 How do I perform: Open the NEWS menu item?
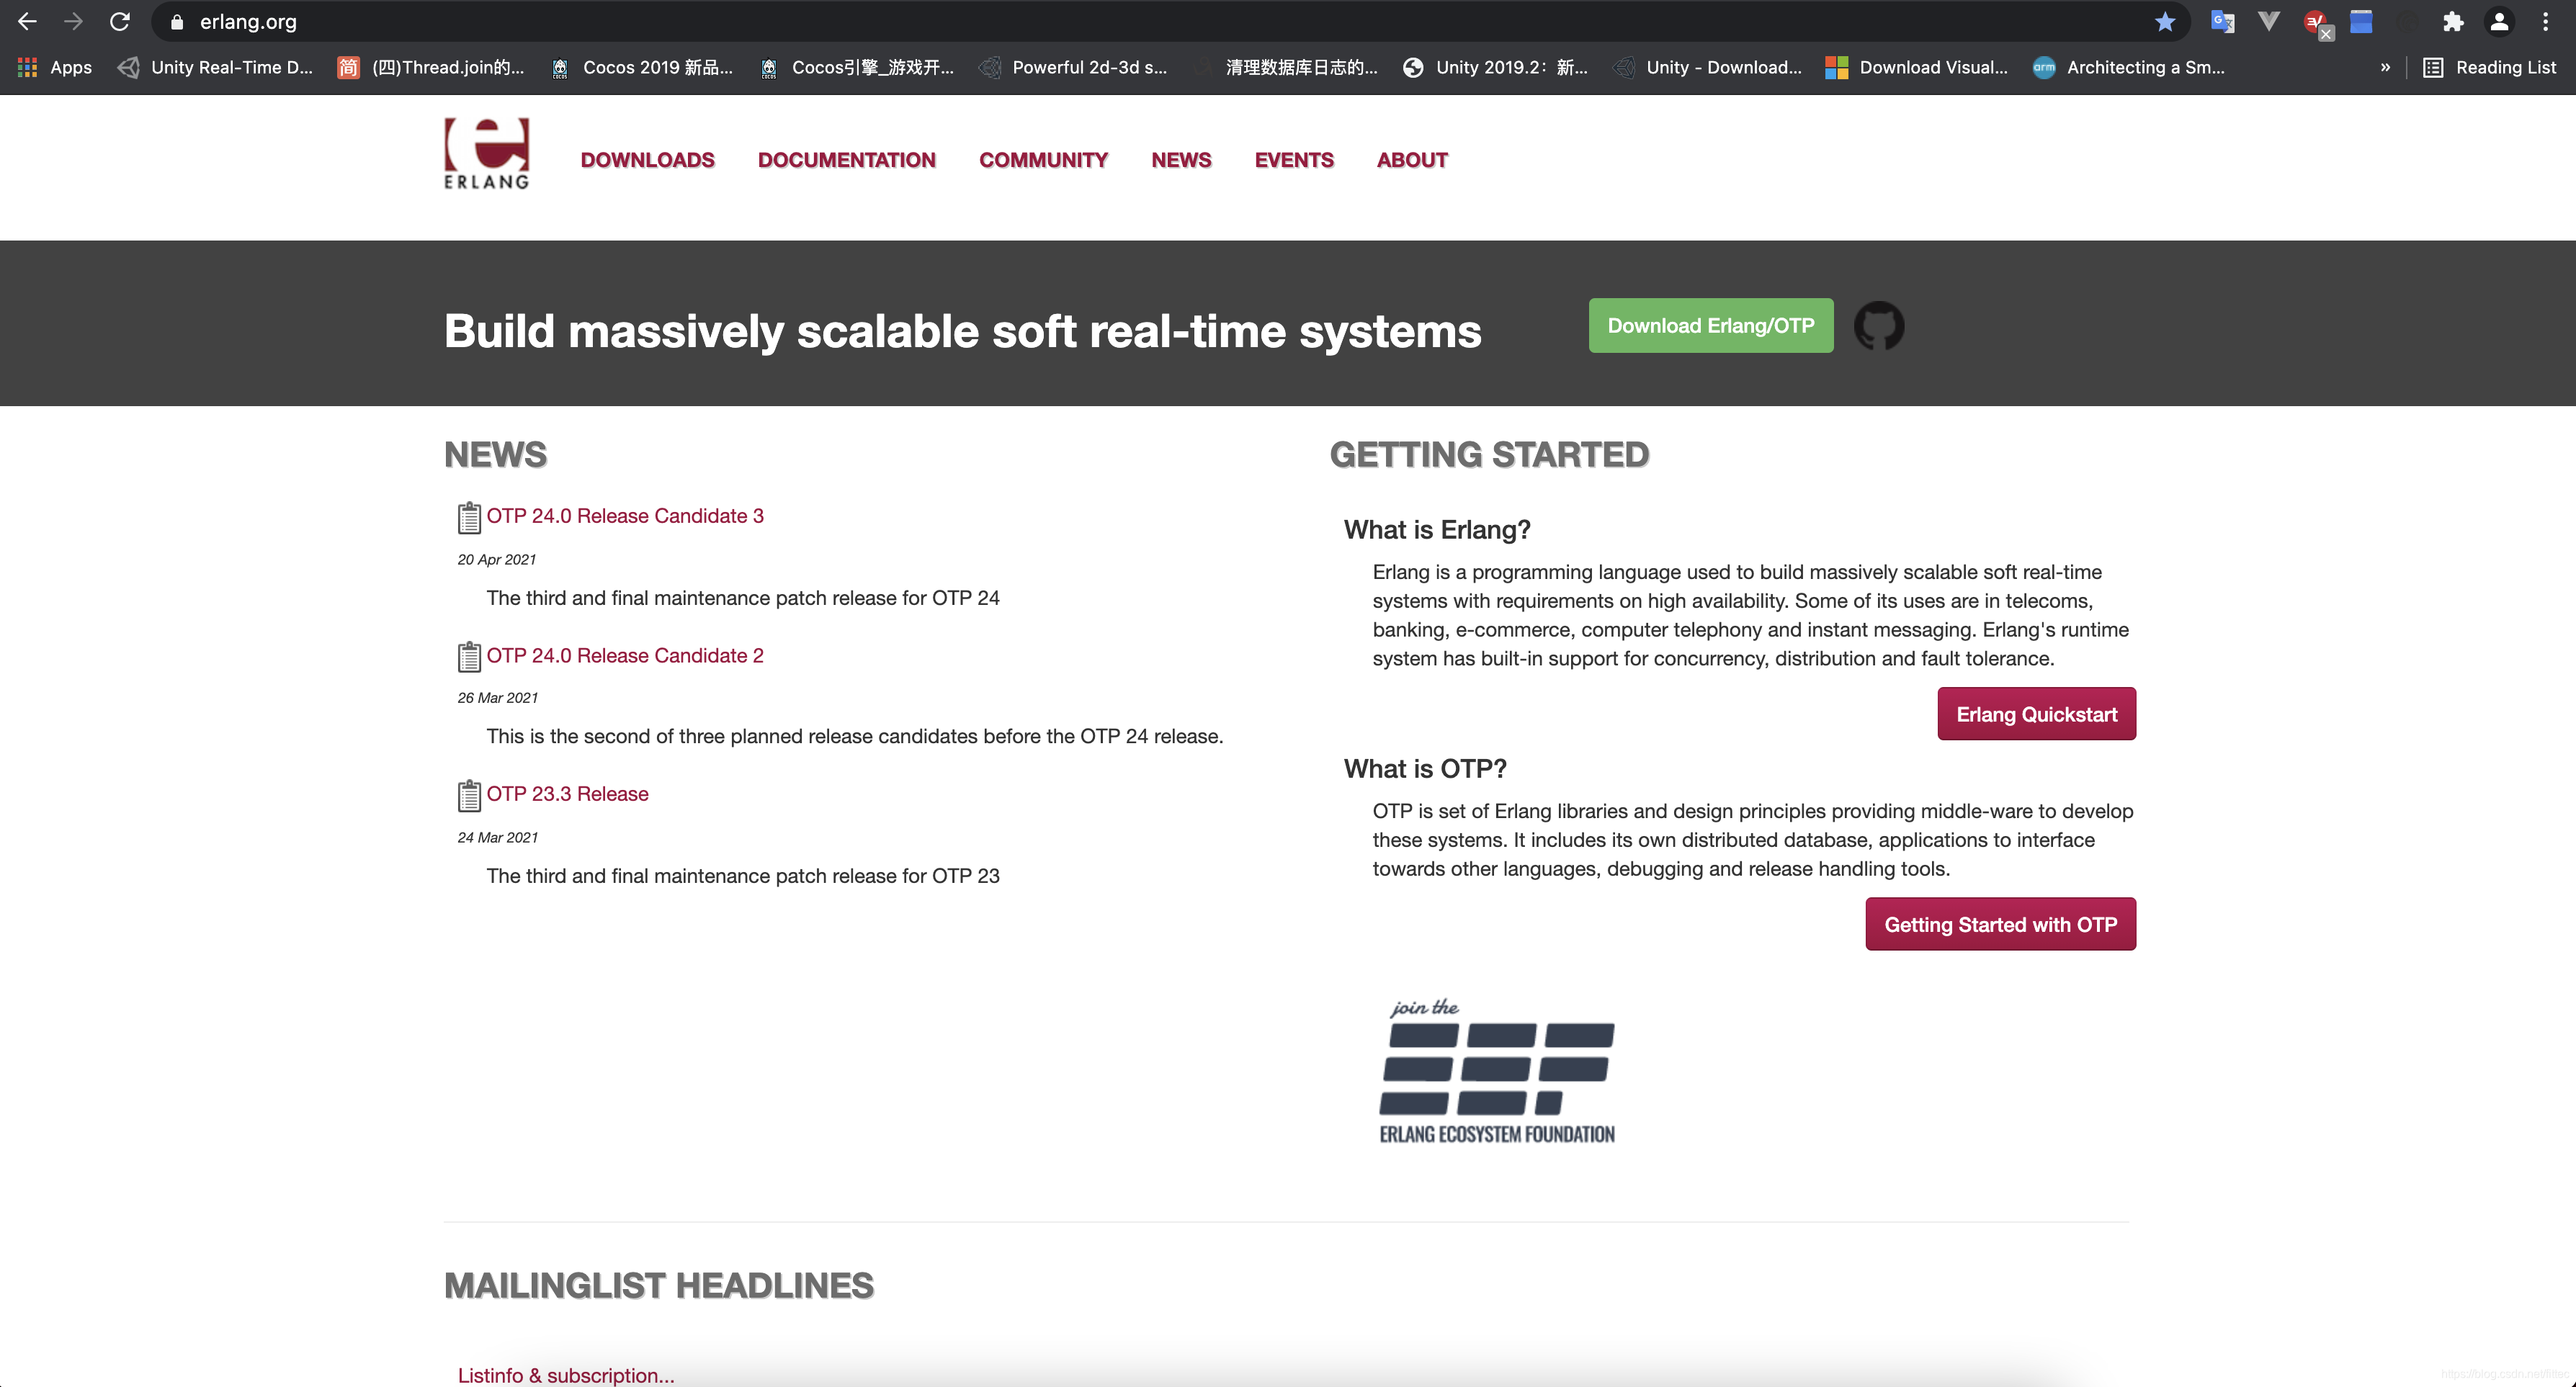coord(1181,160)
